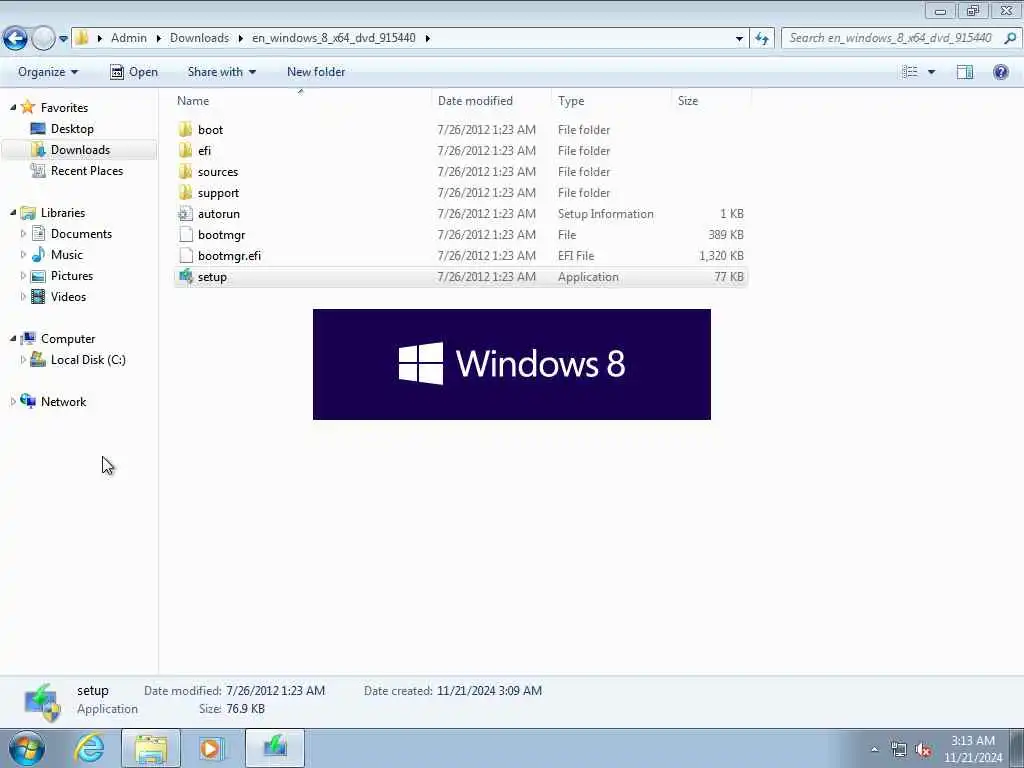Screen dimensions: 1024x768
Task: Select the bootmgr file icon
Action: [185, 234]
